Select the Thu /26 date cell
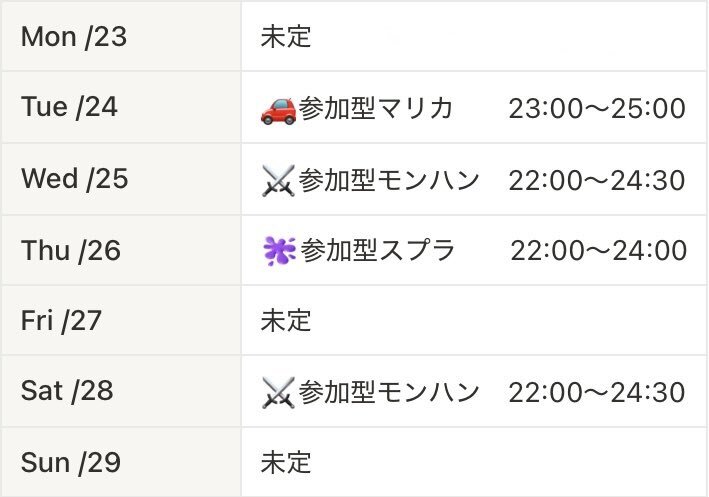The width and height of the screenshot is (709, 497). click(121, 250)
